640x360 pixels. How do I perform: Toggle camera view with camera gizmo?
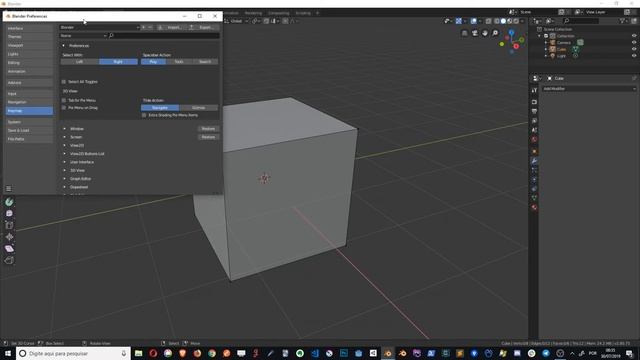(x=474, y=33)
